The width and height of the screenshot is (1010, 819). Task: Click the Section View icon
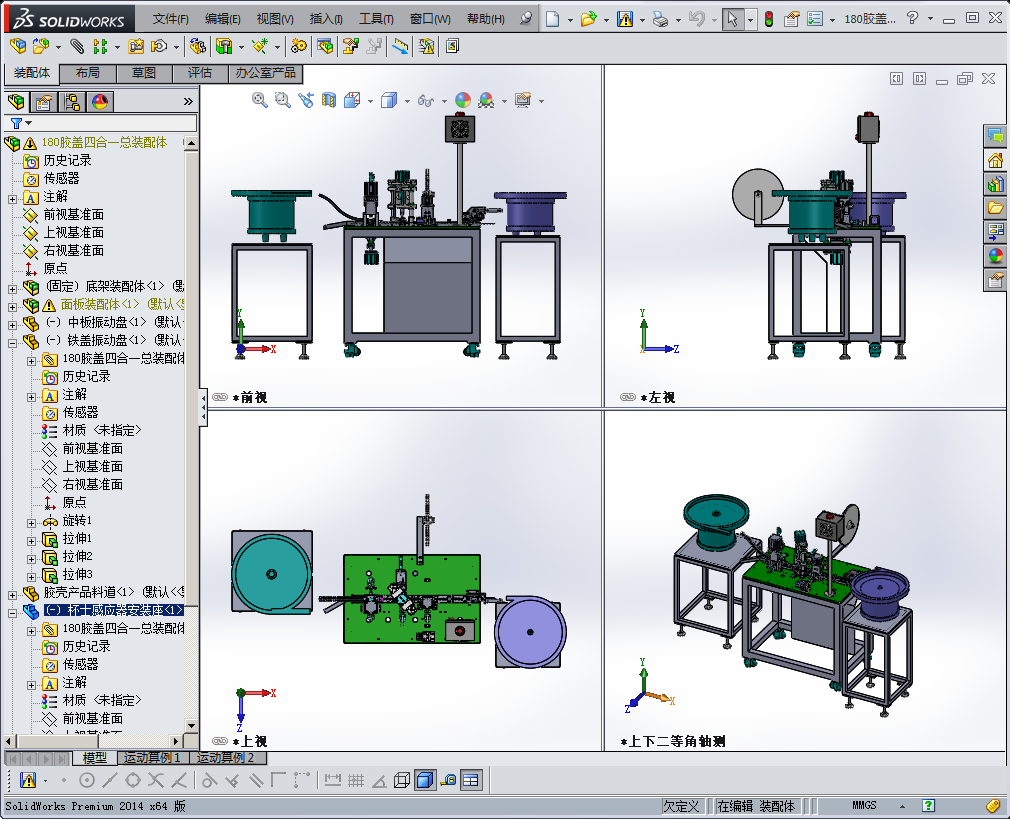329,100
